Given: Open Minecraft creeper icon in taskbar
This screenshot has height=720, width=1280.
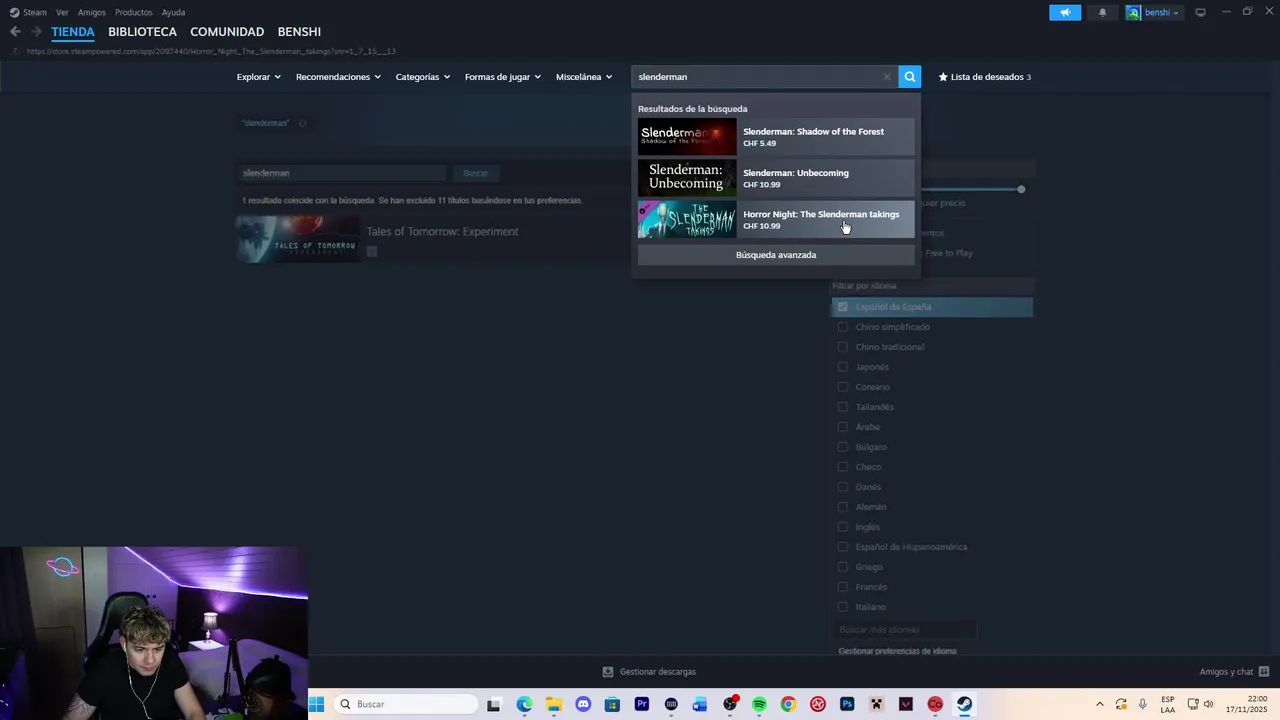Looking at the screenshot, I should click(x=876, y=704).
